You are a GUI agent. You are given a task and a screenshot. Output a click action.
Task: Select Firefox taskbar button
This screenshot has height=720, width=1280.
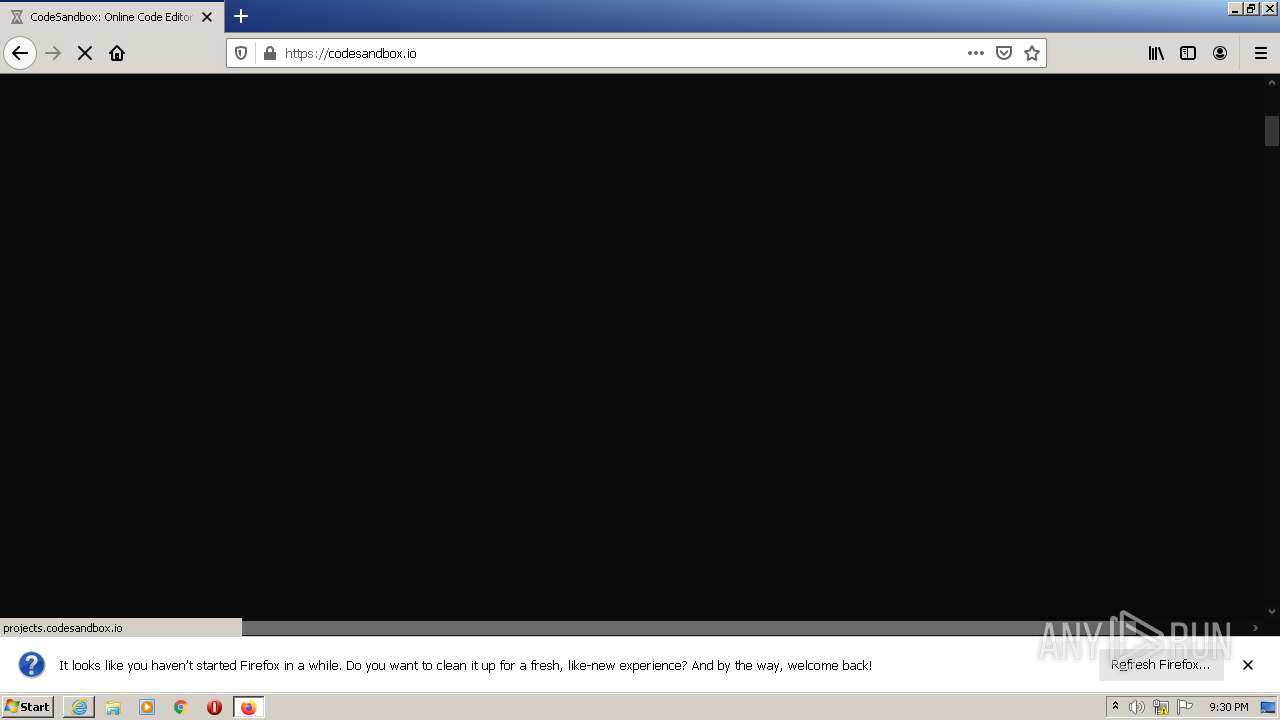tap(248, 707)
